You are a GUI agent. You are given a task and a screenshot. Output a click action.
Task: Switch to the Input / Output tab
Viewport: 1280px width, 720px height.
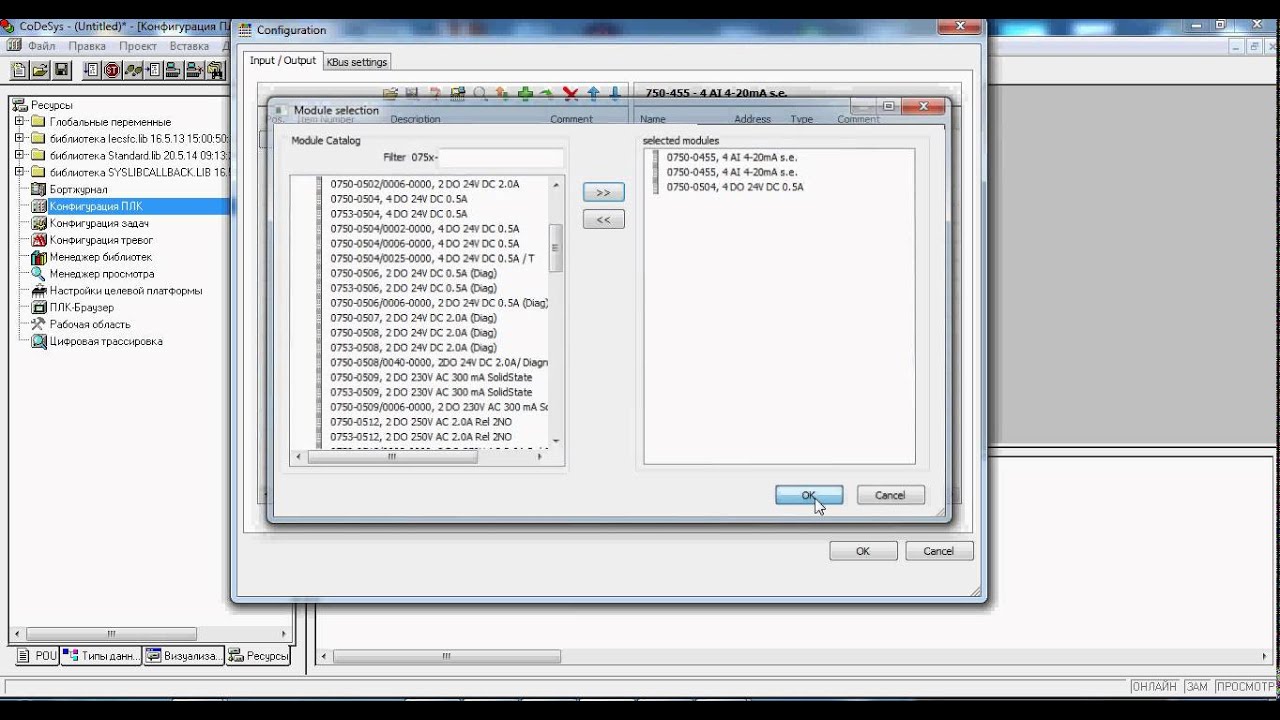coord(283,61)
